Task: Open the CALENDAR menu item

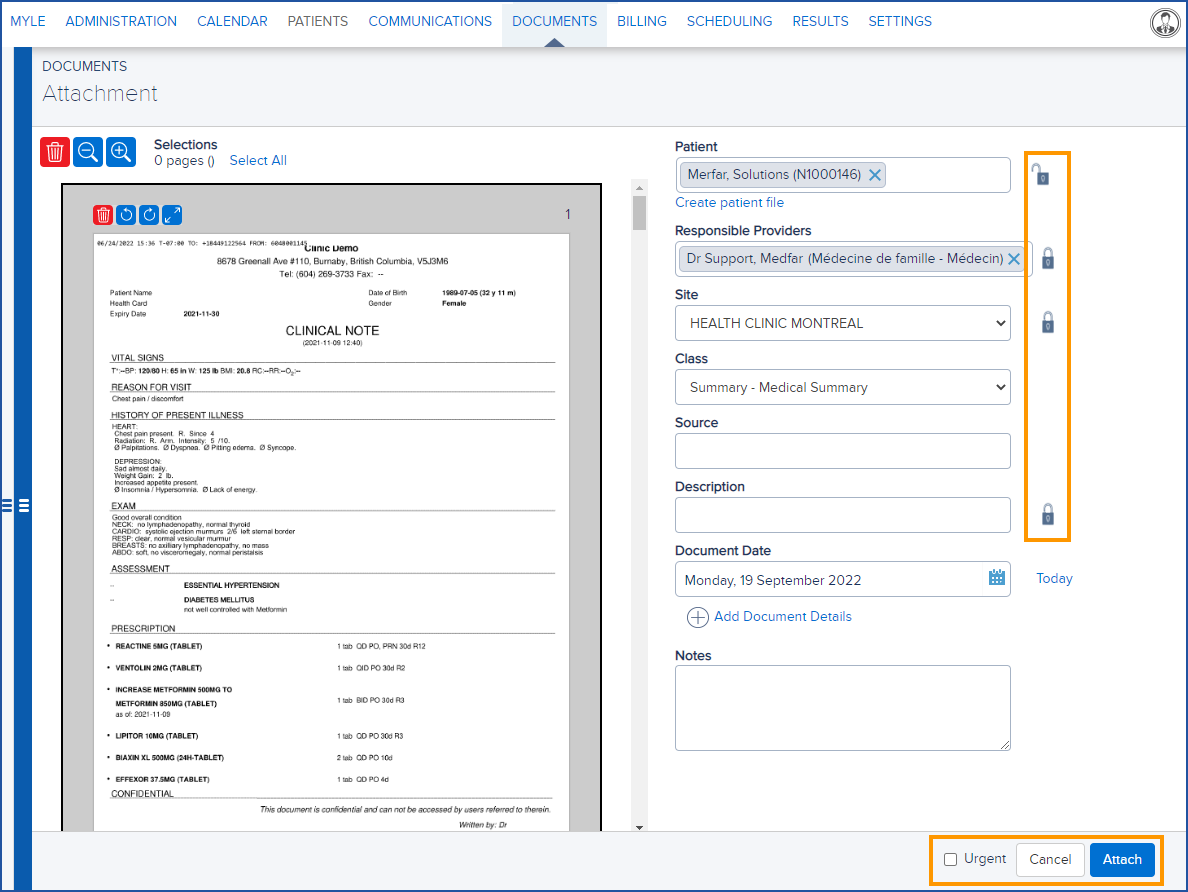Action: (232, 20)
